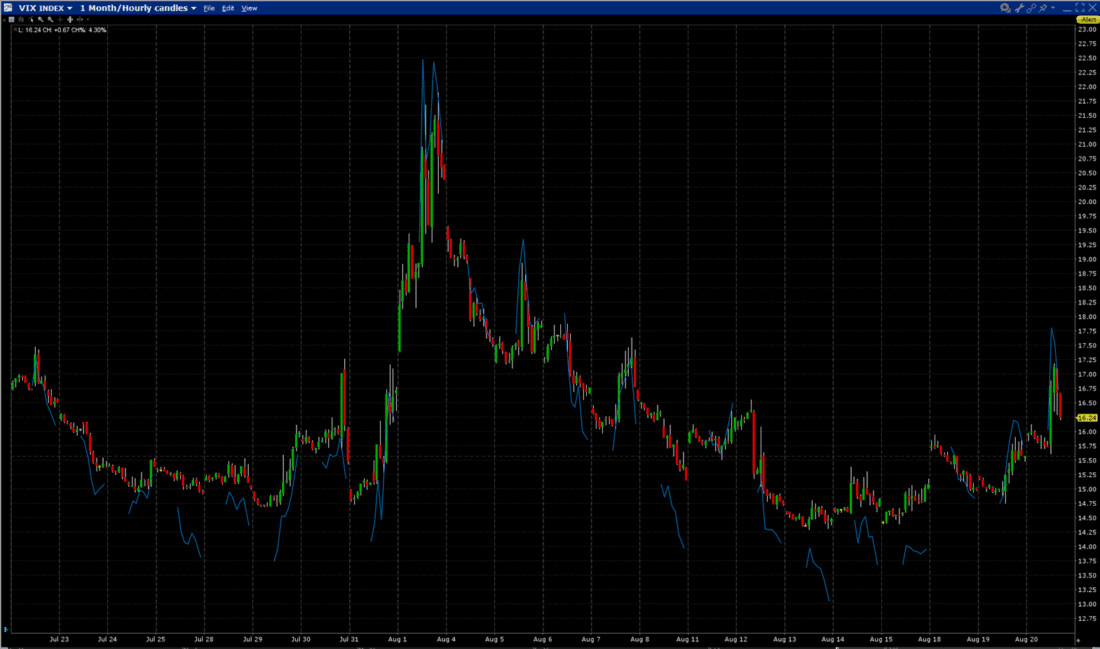Click the search magnifier icon in title bar

(1005, 8)
